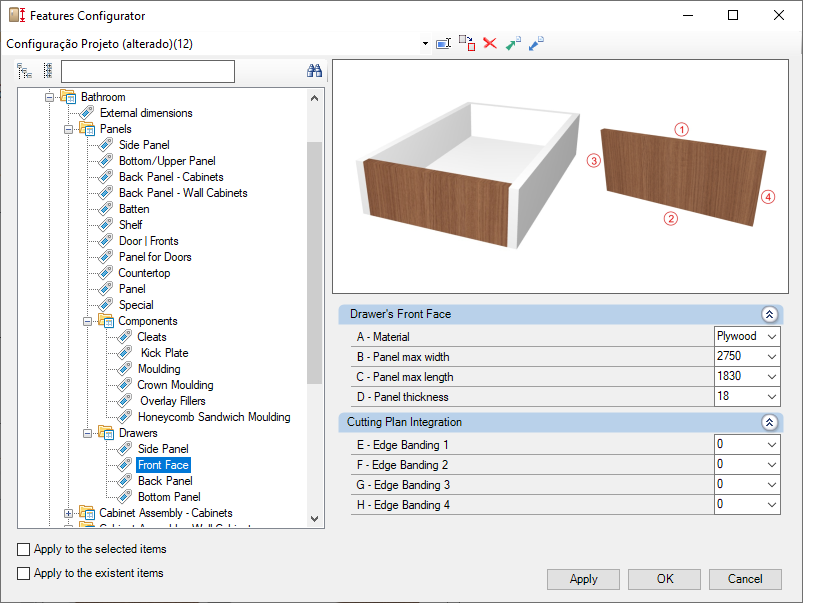Click the blue import arrow icon
The width and height of the screenshot is (813, 605).
click(536, 44)
